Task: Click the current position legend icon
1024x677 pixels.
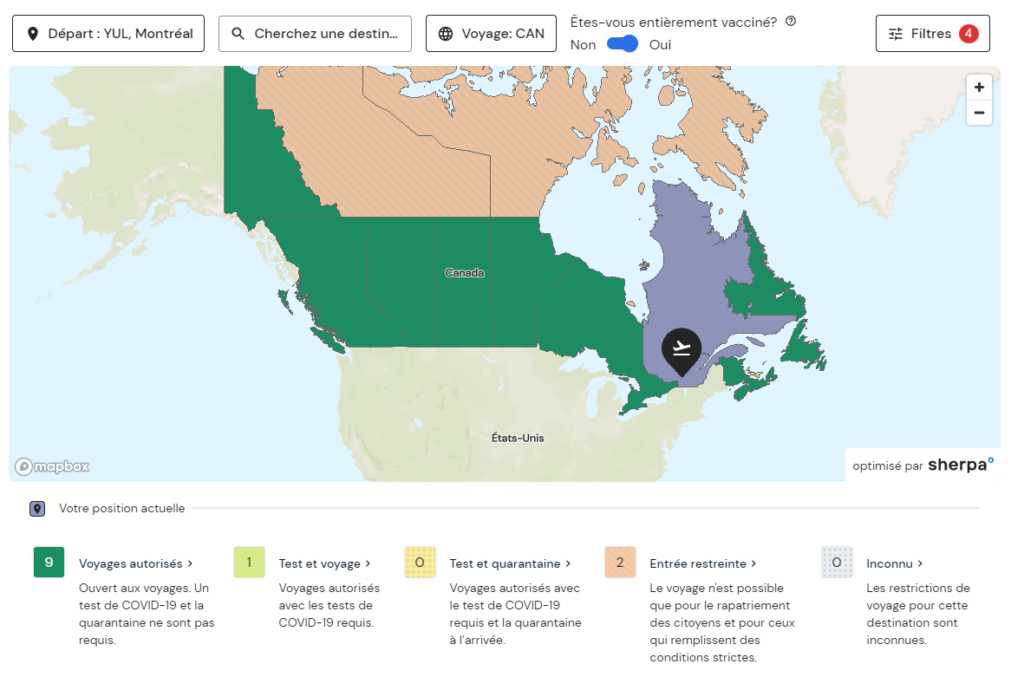Action: (x=38, y=509)
